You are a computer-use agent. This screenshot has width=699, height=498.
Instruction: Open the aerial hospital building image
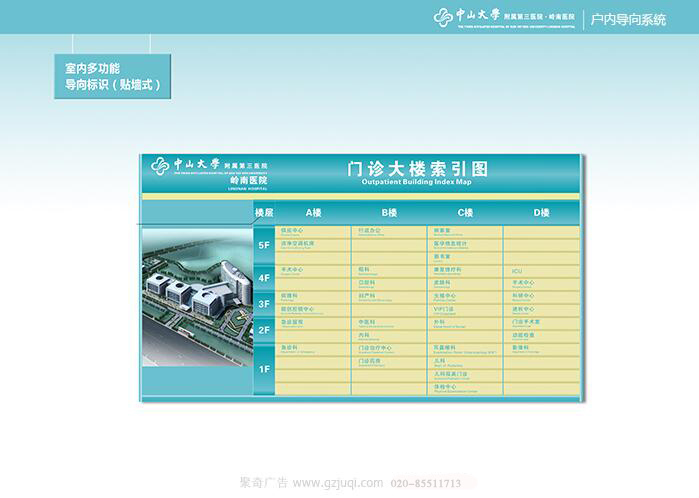click(x=196, y=283)
